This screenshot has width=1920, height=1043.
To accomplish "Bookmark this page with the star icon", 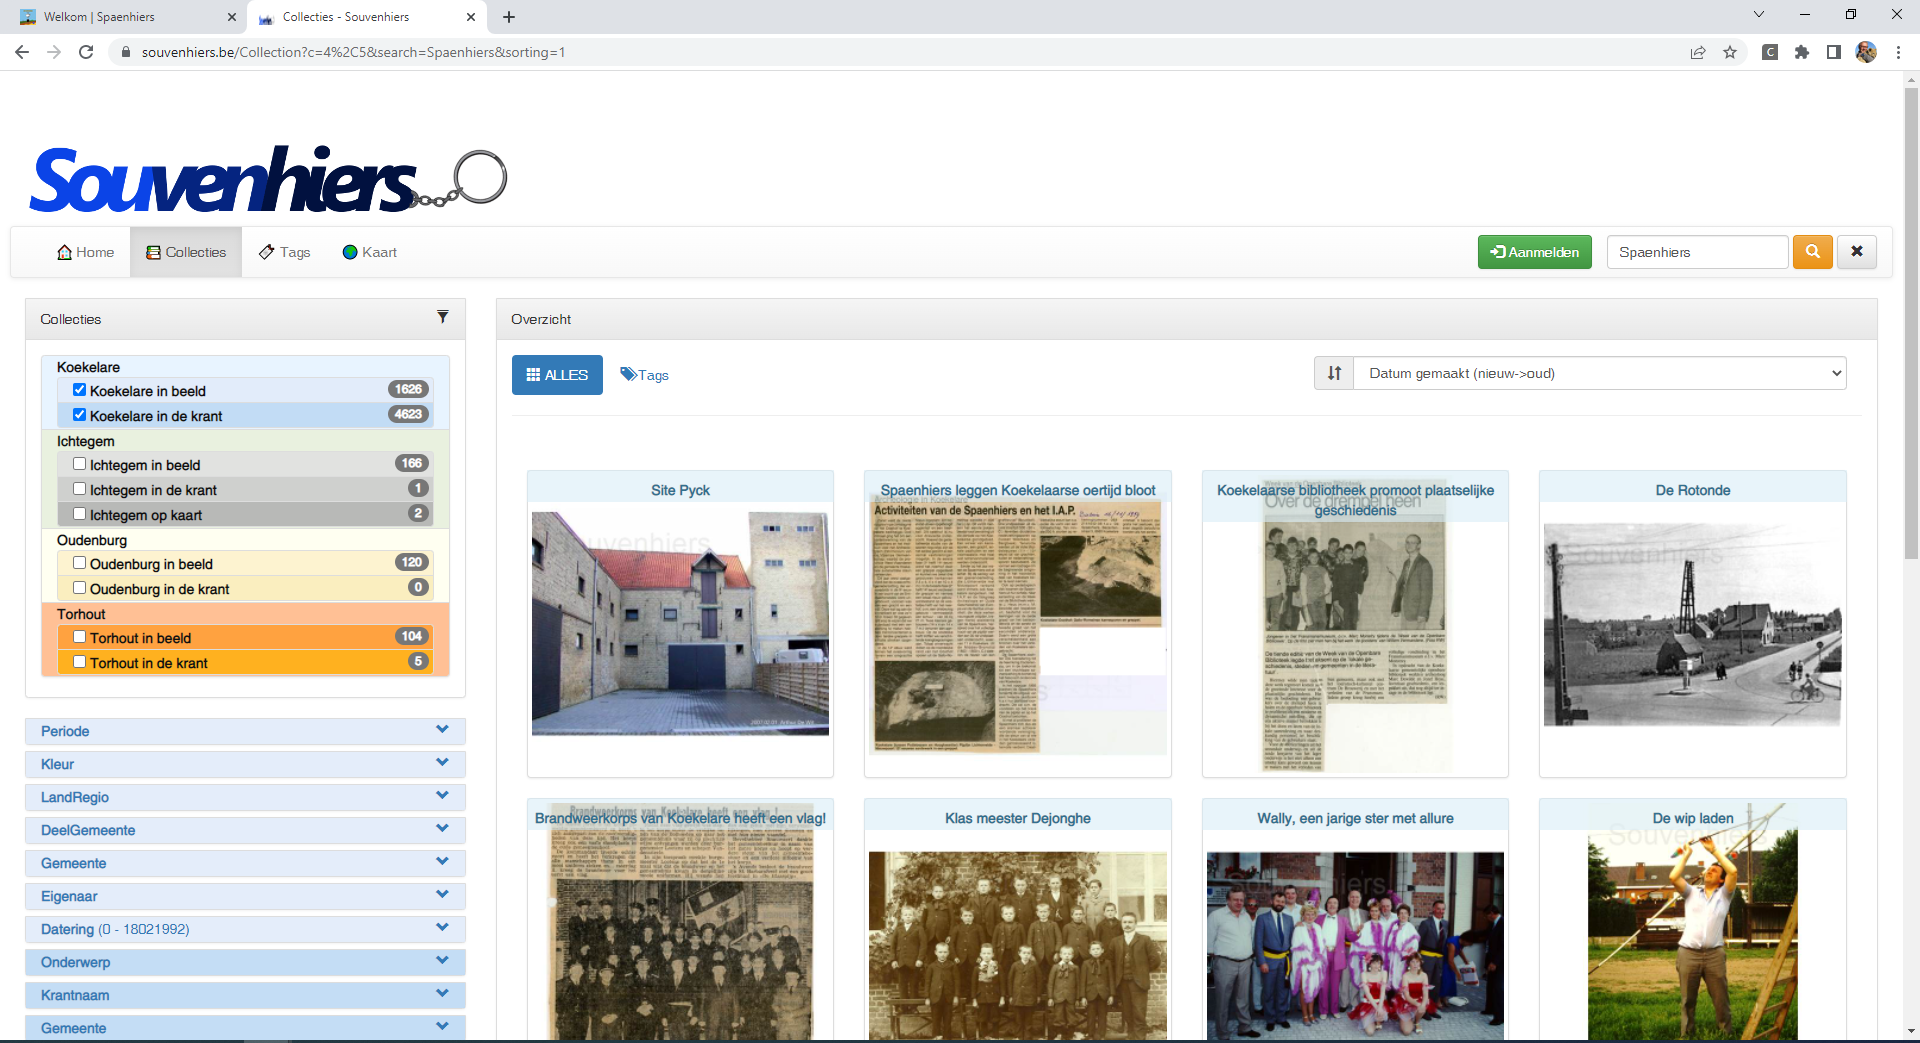I will (1730, 52).
